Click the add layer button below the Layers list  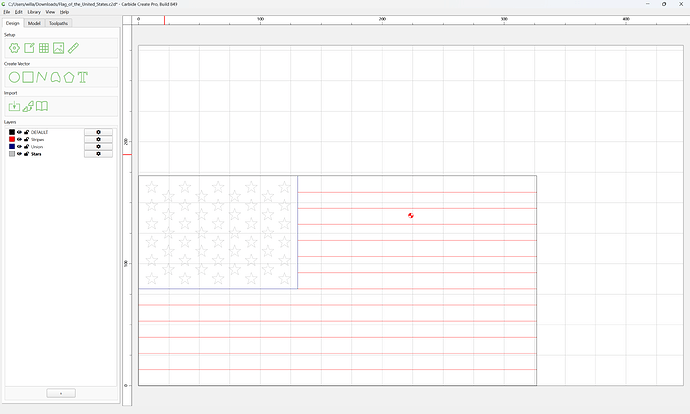coord(61,393)
